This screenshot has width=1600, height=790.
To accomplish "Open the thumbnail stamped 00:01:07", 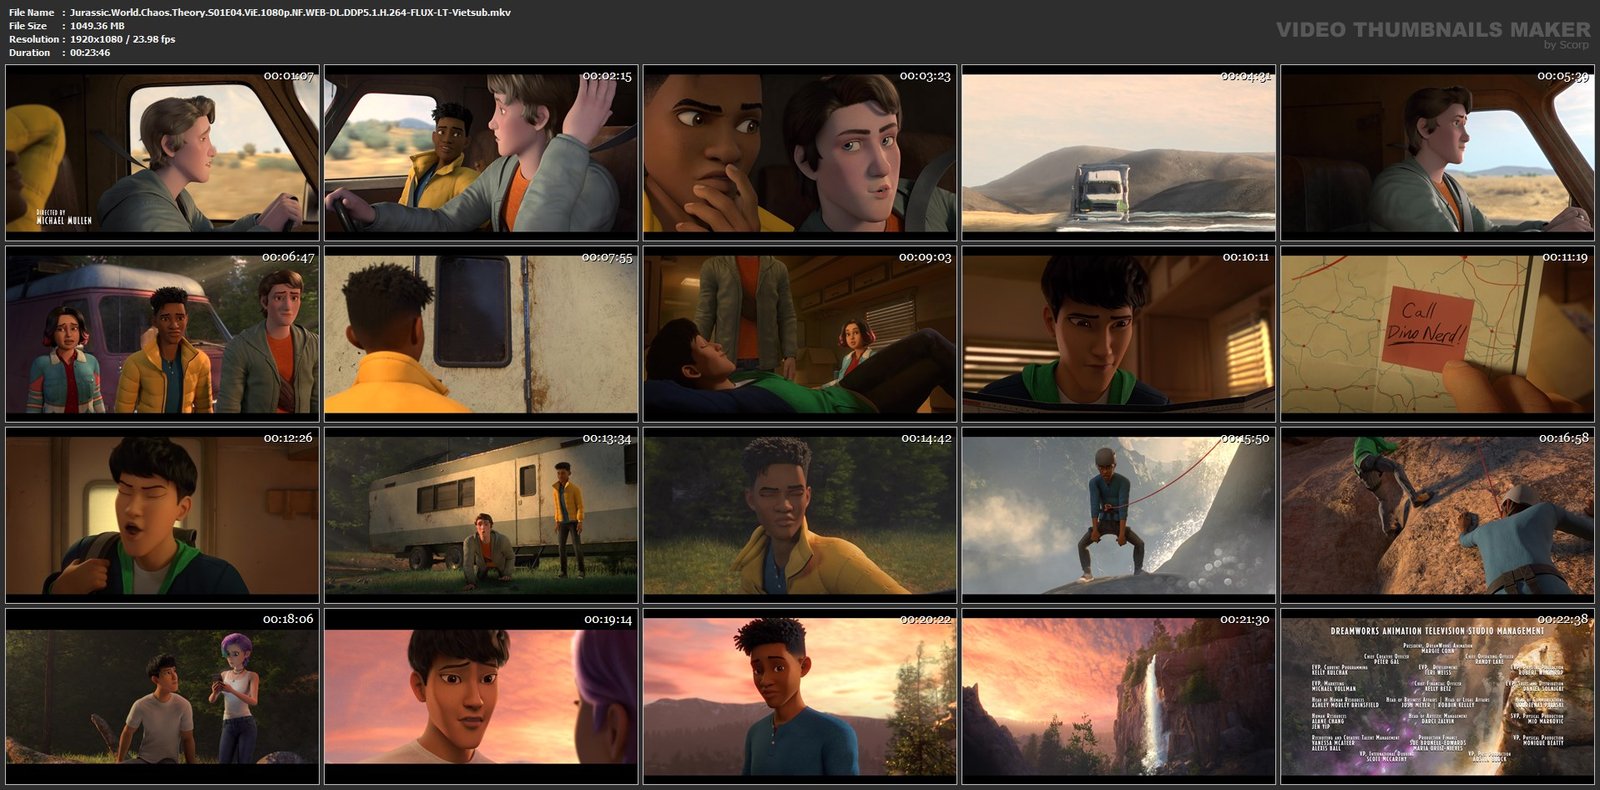I will 162,153.
